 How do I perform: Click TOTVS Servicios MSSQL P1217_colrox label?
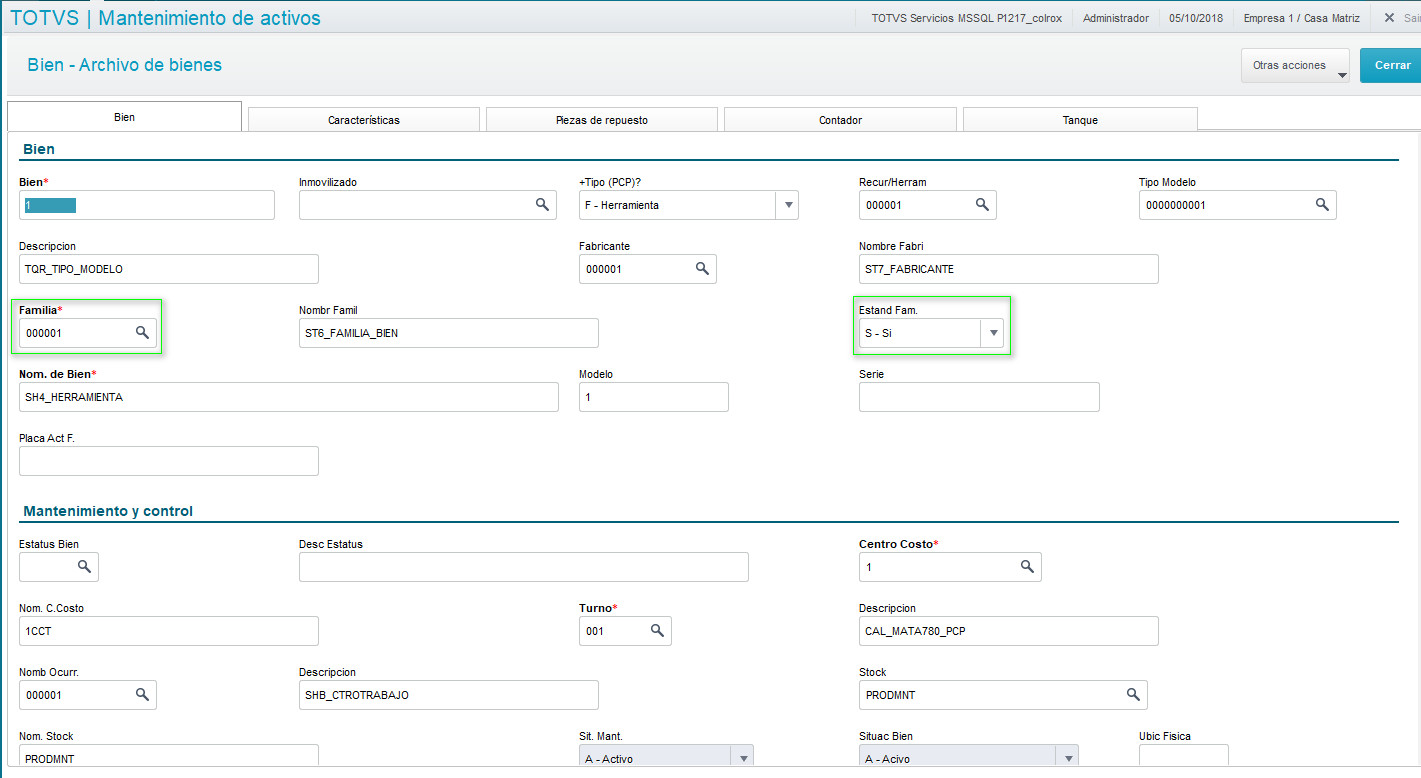(966, 18)
